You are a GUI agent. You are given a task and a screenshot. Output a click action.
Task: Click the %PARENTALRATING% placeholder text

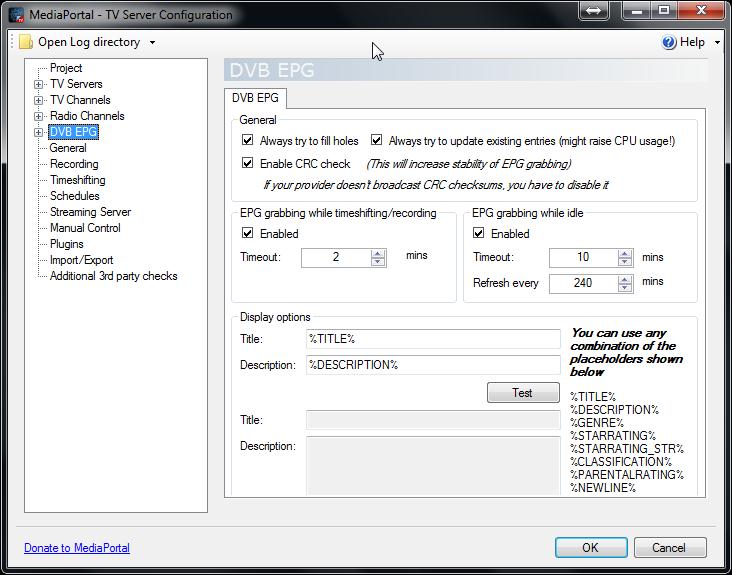tap(626, 475)
